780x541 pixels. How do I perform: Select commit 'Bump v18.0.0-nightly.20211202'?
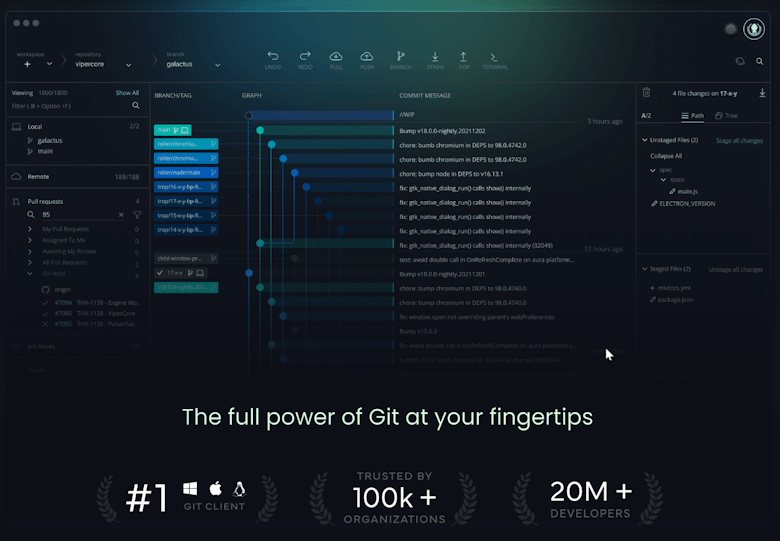442,131
